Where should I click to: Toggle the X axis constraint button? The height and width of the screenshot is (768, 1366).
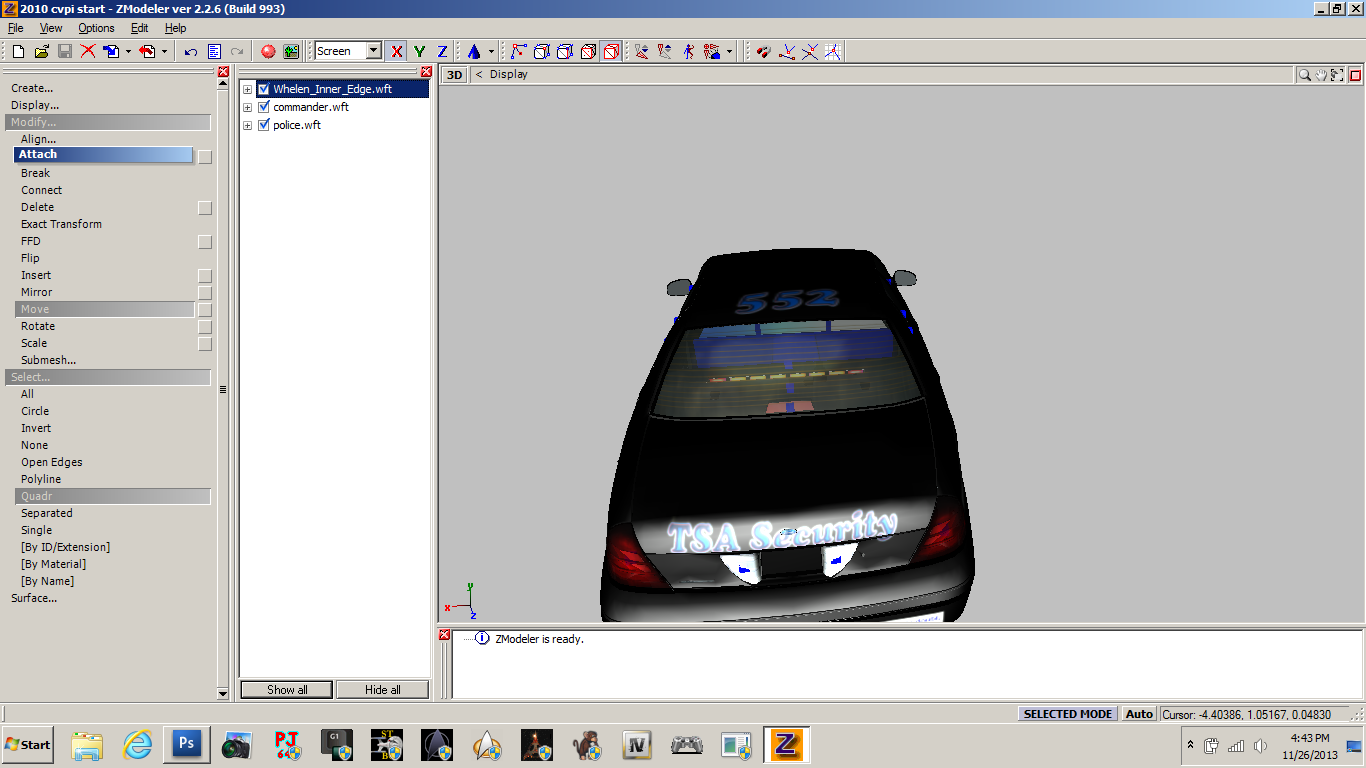click(397, 51)
